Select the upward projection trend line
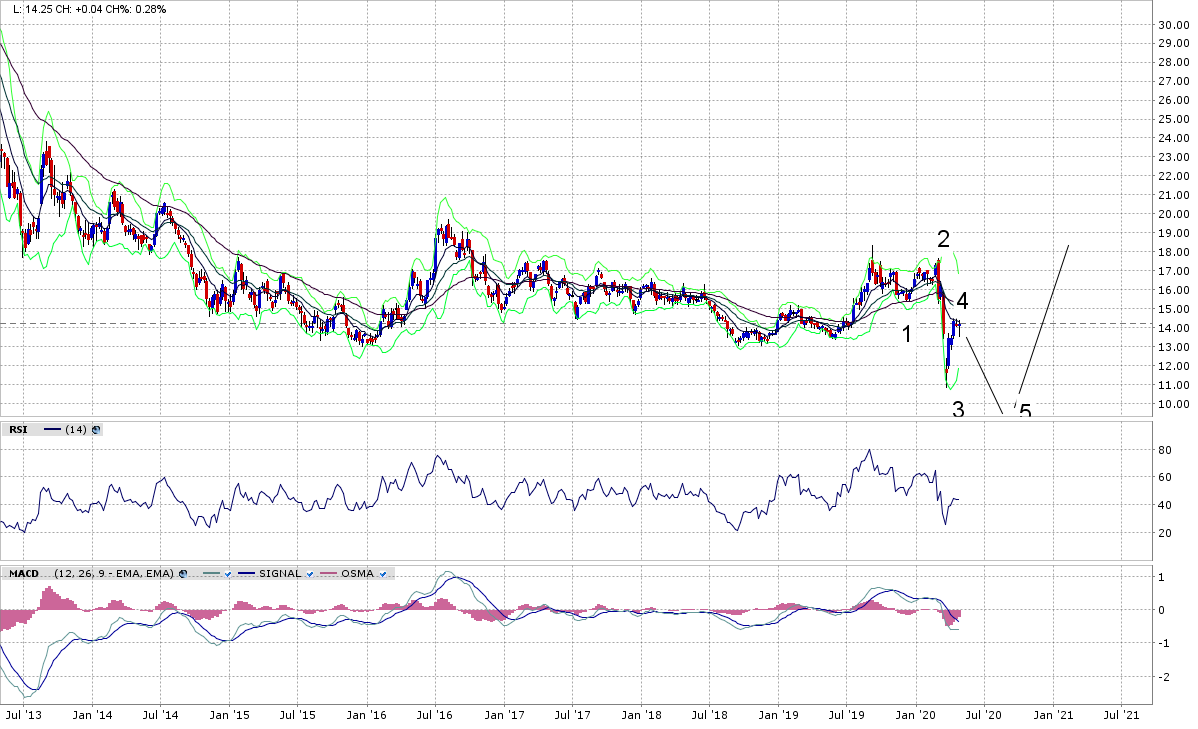Screen dimensions: 1198x729 coord(1043,320)
